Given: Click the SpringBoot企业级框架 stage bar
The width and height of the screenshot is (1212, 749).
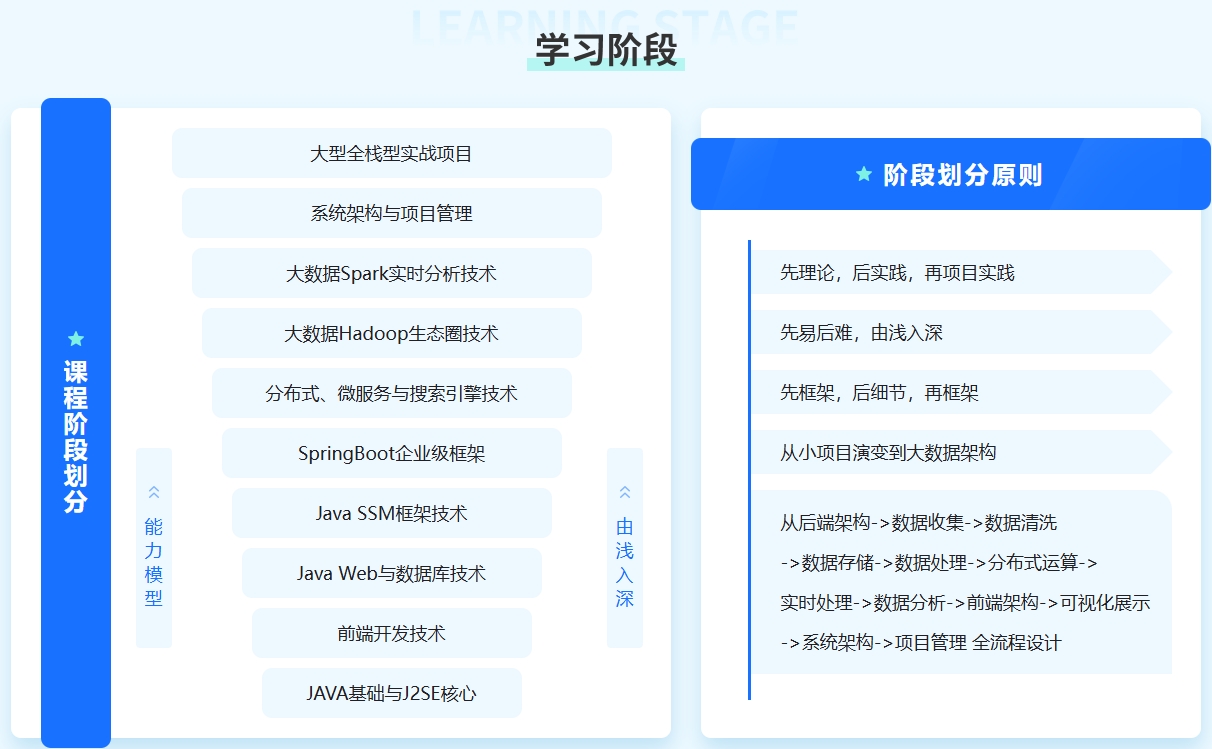Looking at the screenshot, I should 392,453.
